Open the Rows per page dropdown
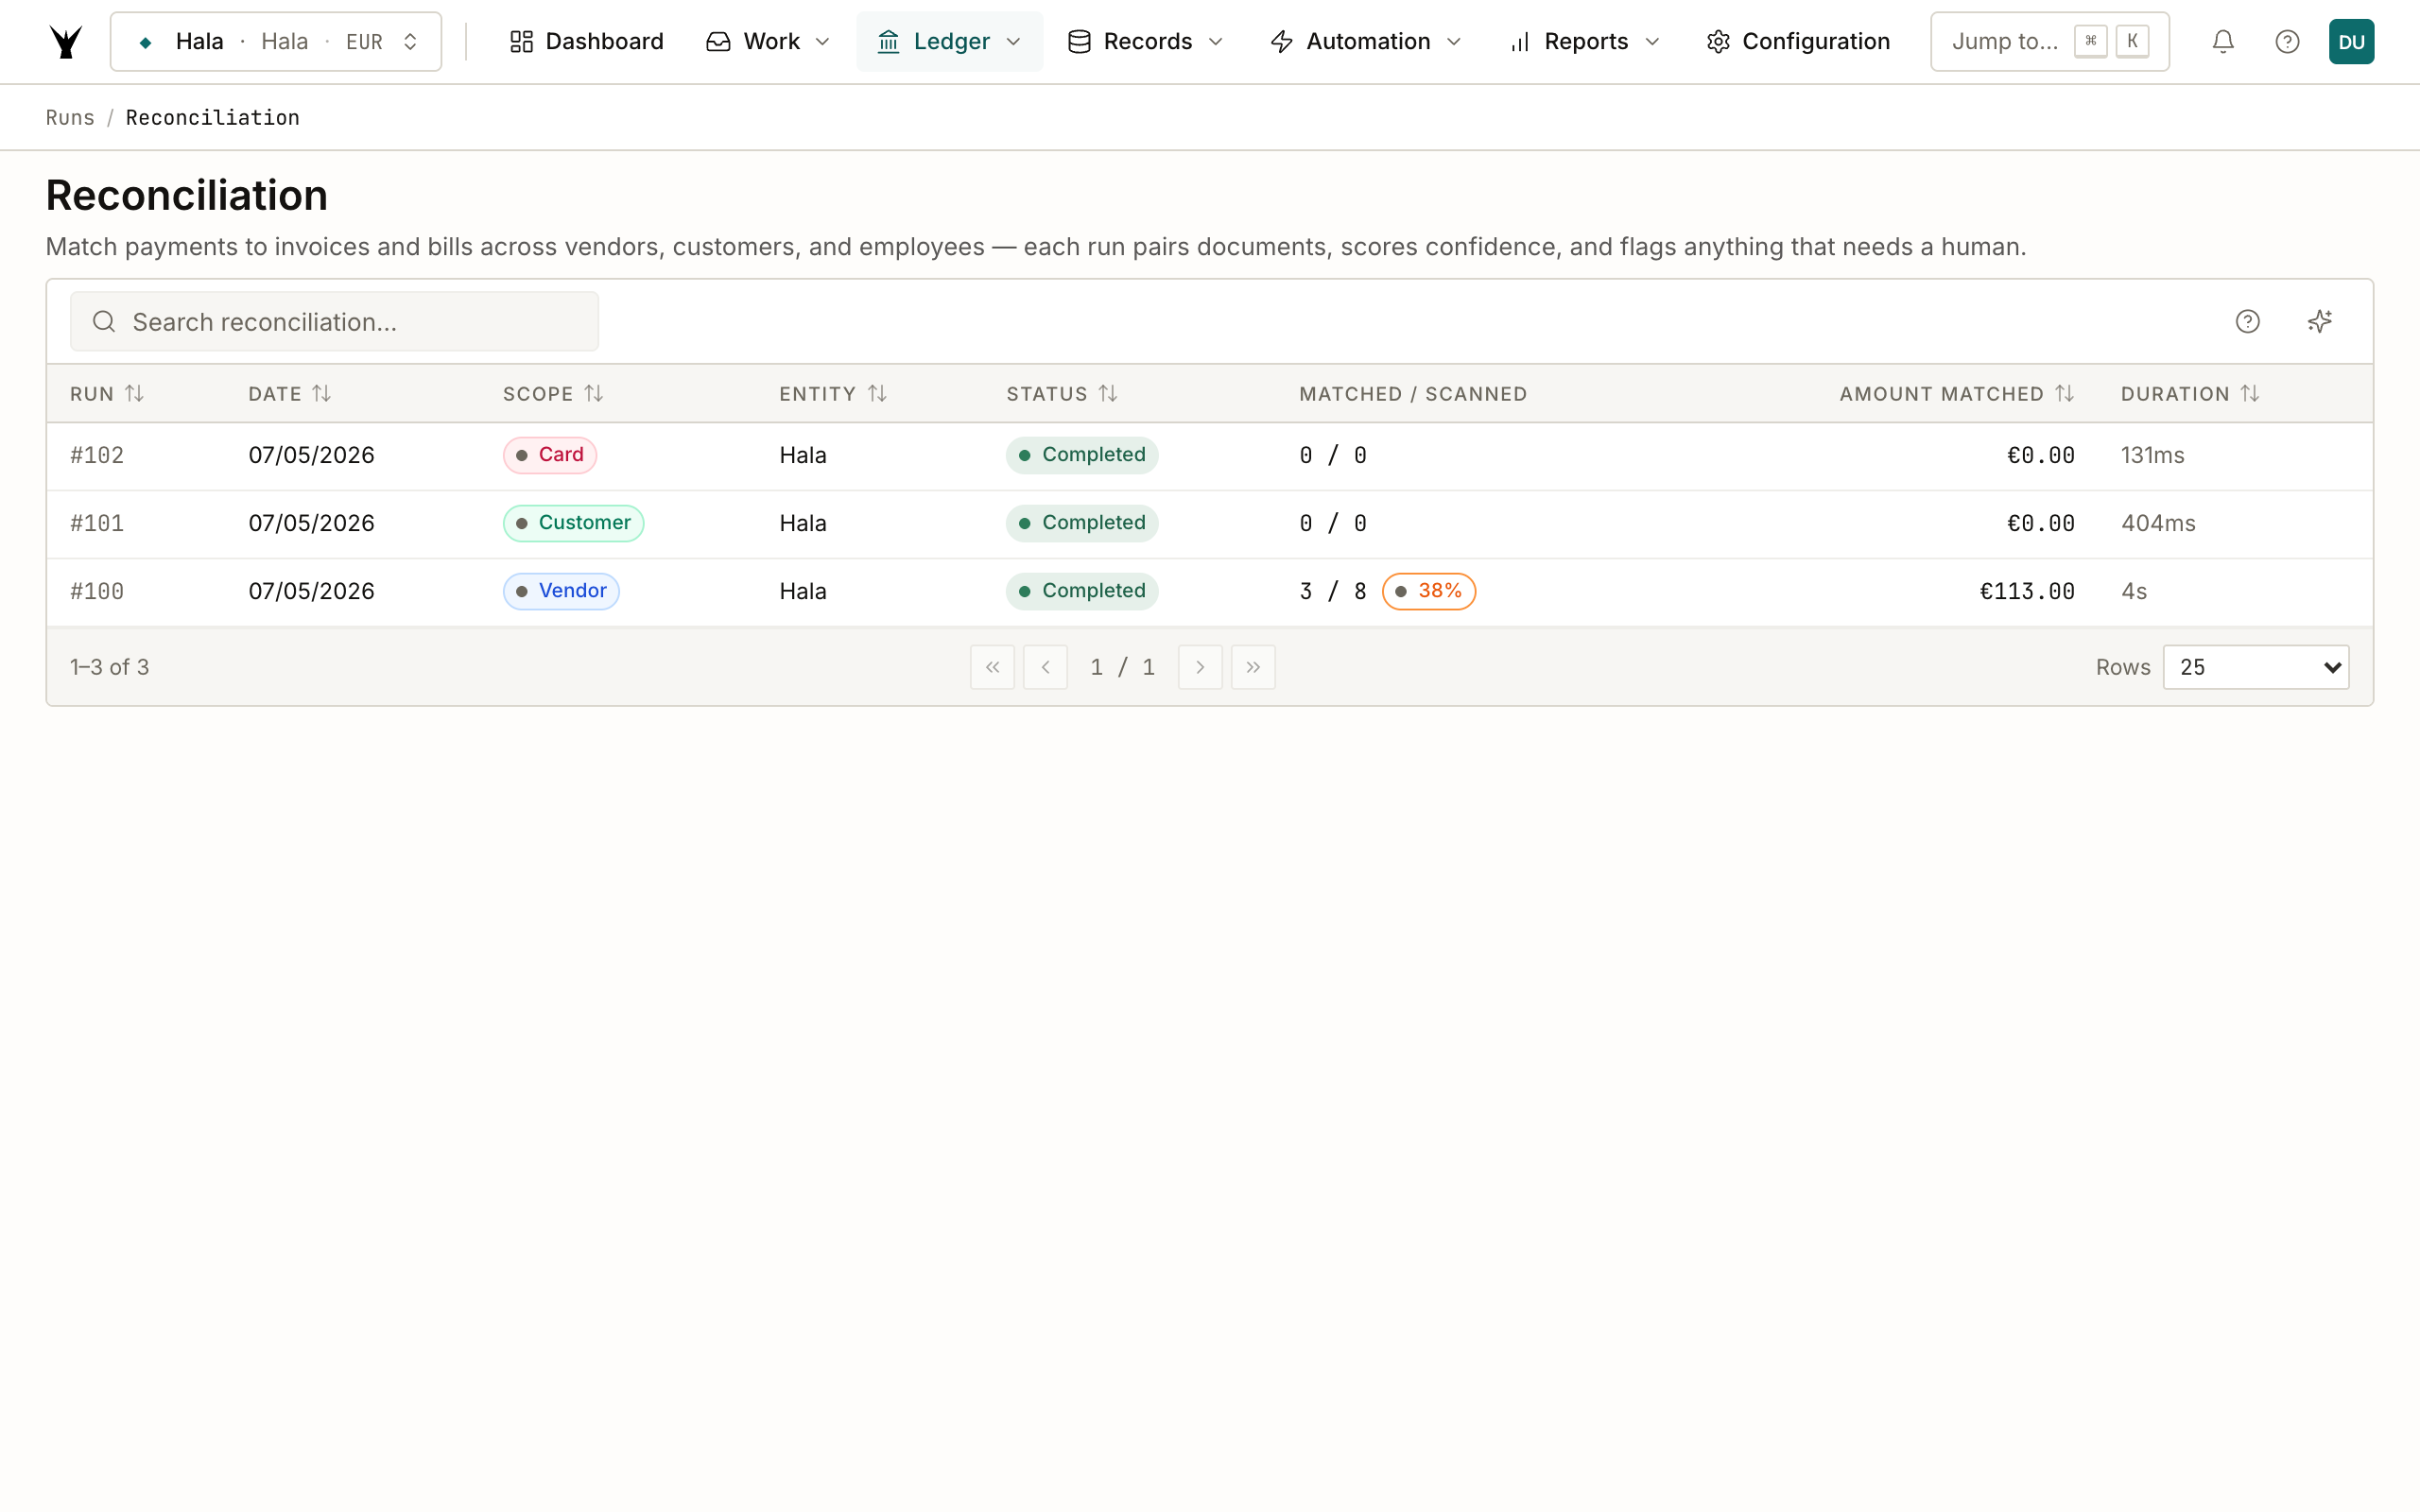Image resolution: width=2420 pixels, height=1512 pixels. [2256, 667]
